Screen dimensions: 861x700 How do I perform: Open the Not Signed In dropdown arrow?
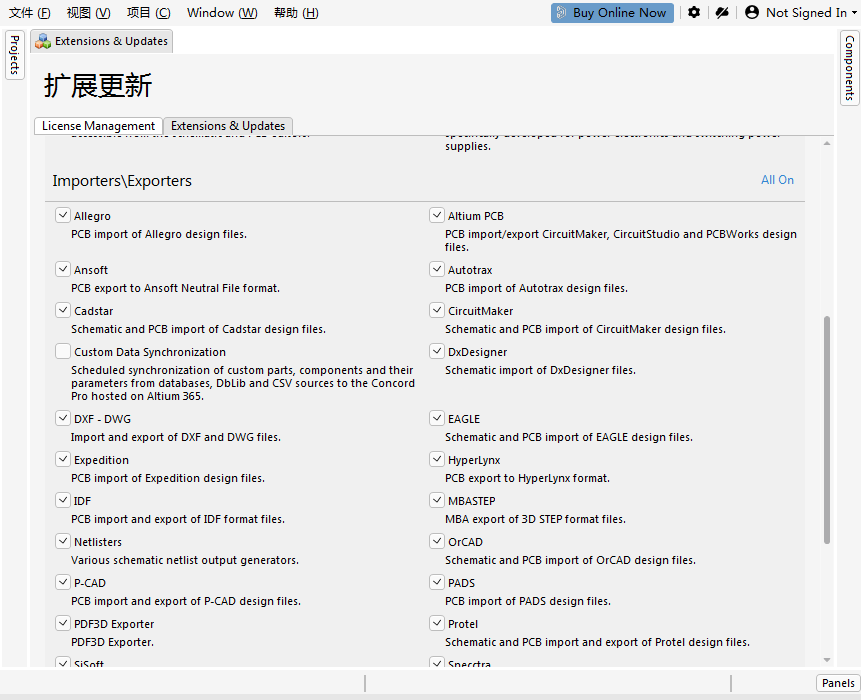(854, 13)
